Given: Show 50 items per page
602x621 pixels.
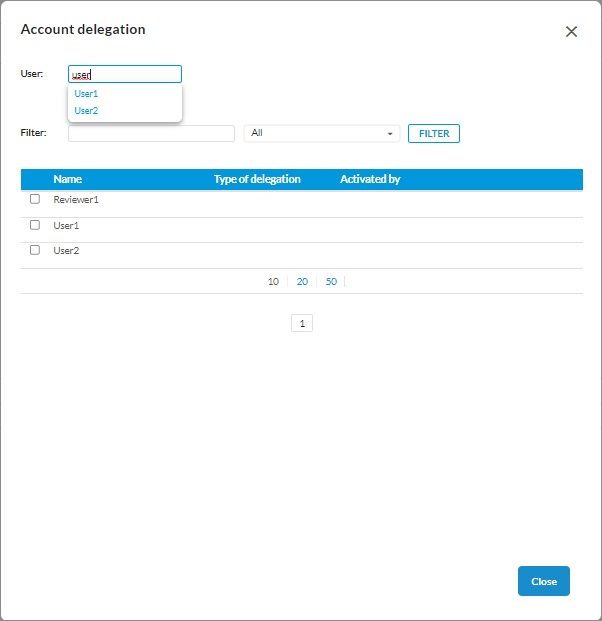Looking at the screenshot, I should tap(331, 282).
